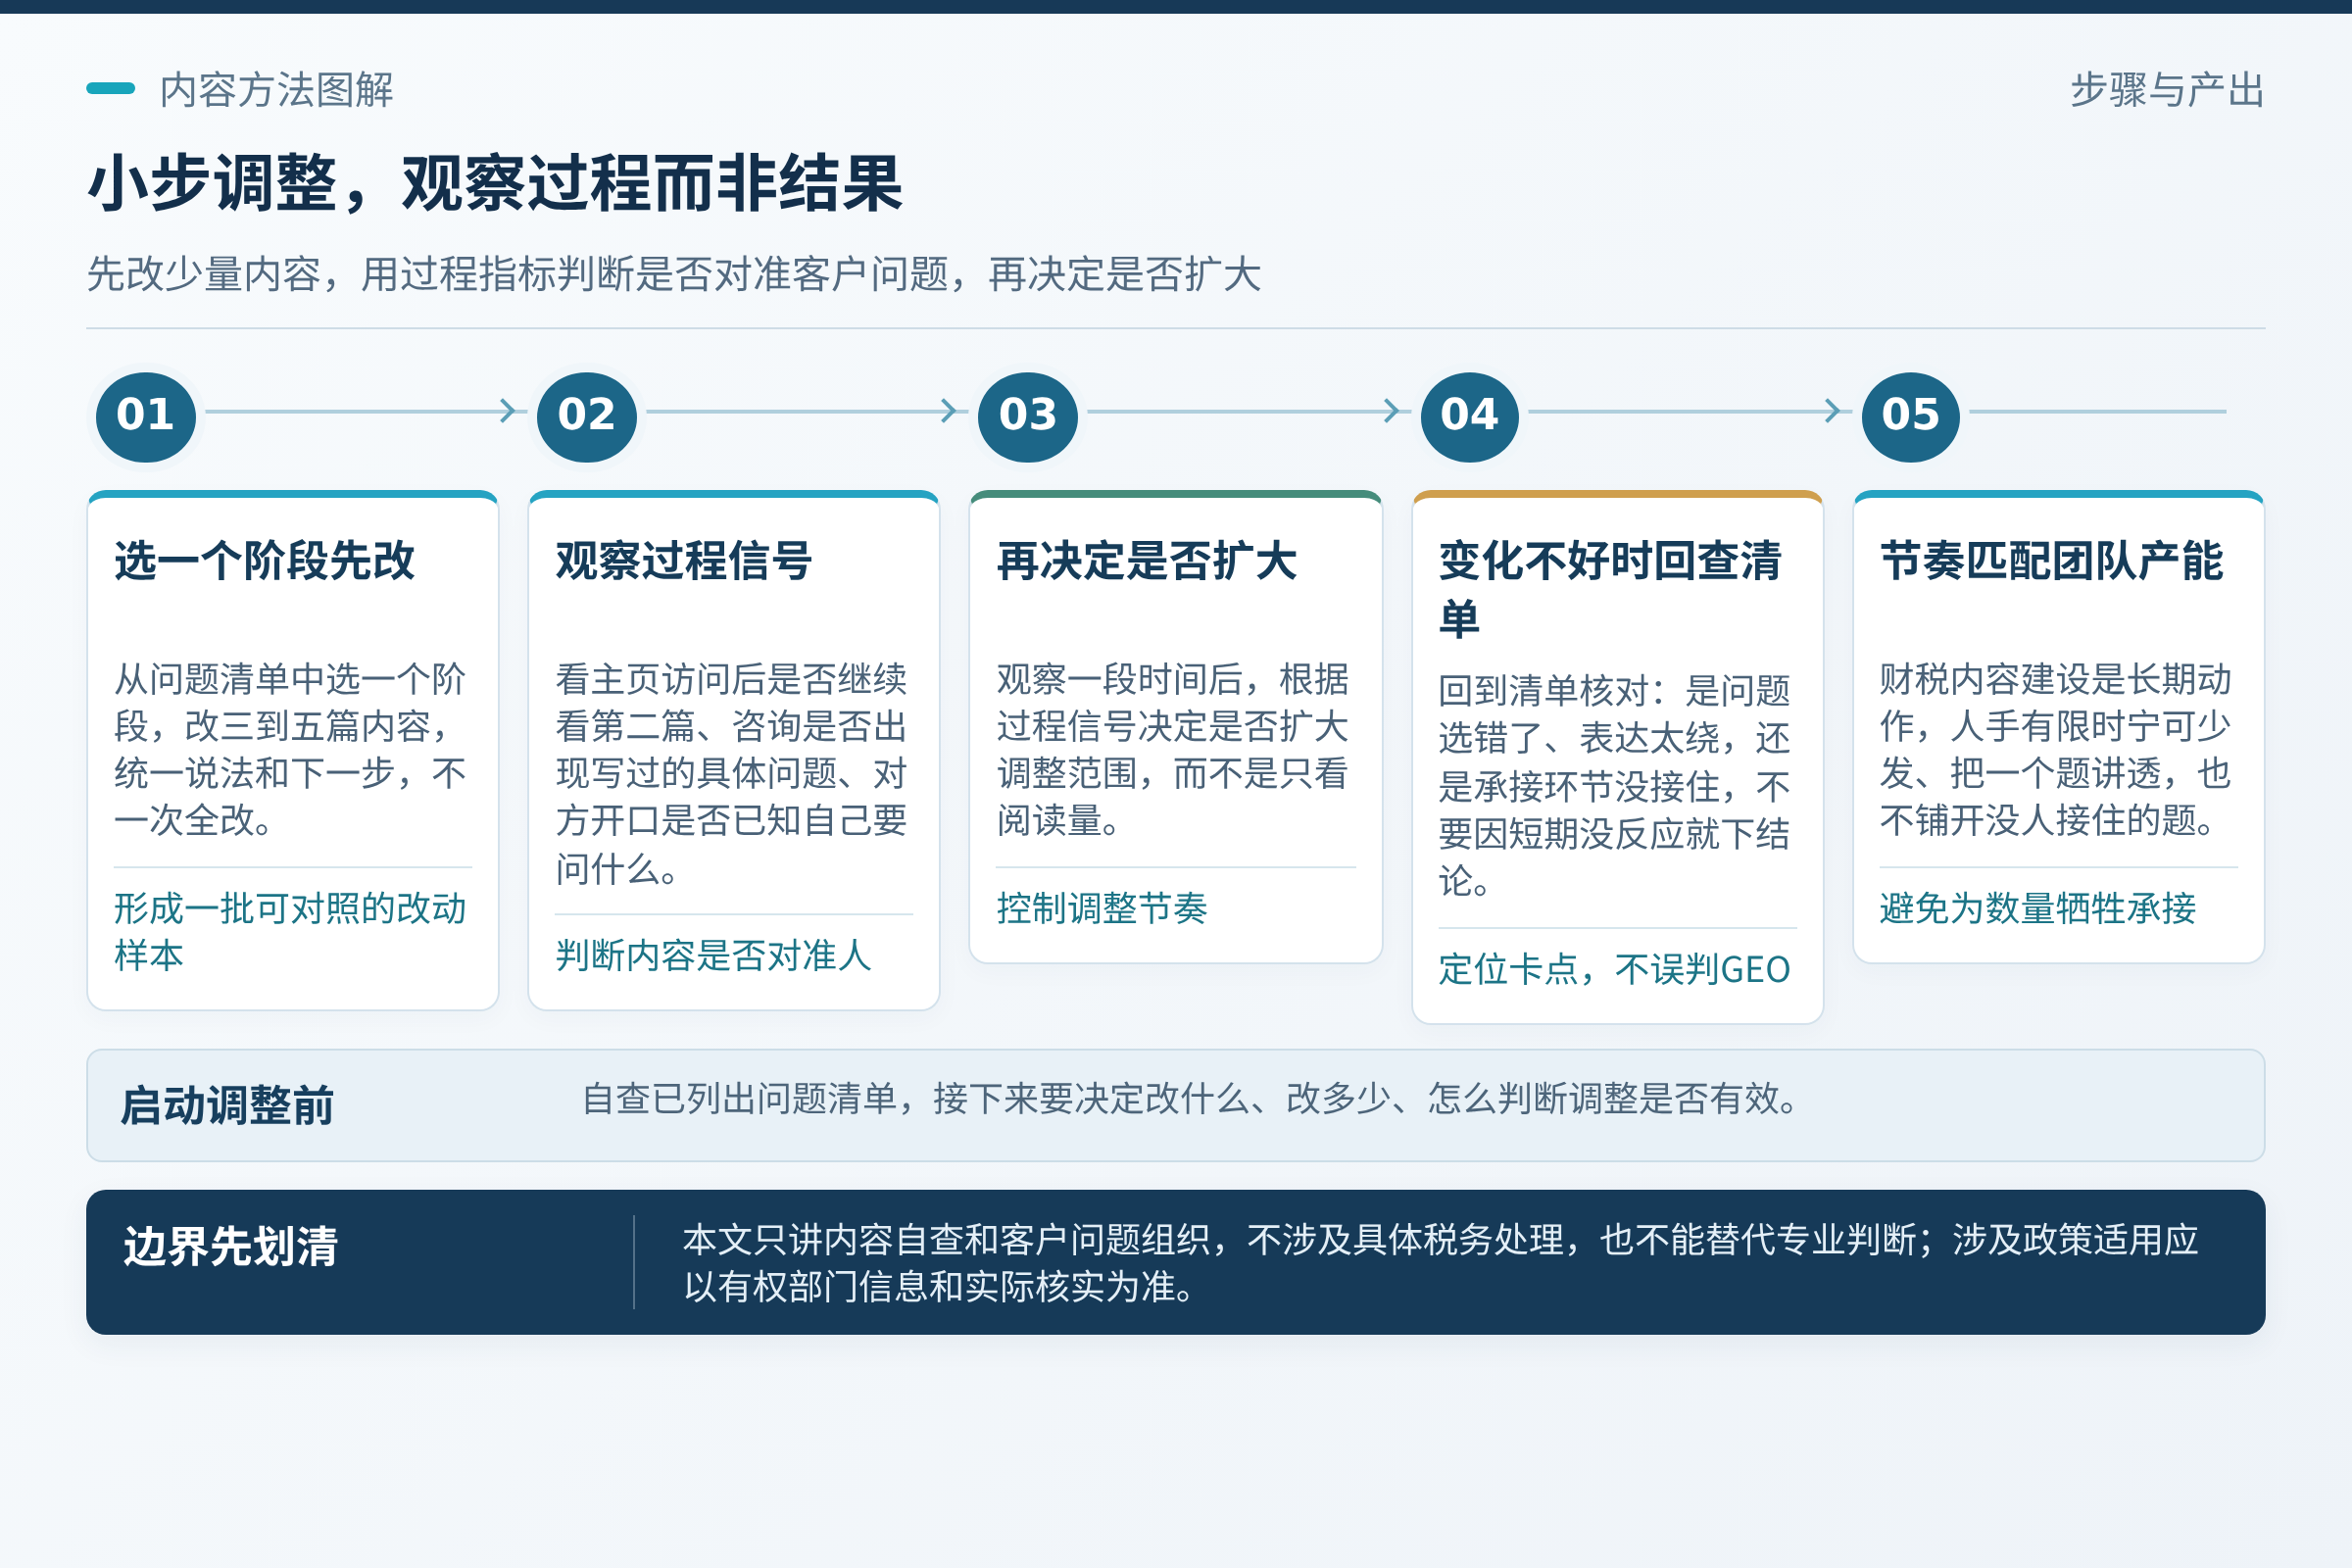Click the sentence starting with 自查已列出问题清单

[x=1191, y=1099]
